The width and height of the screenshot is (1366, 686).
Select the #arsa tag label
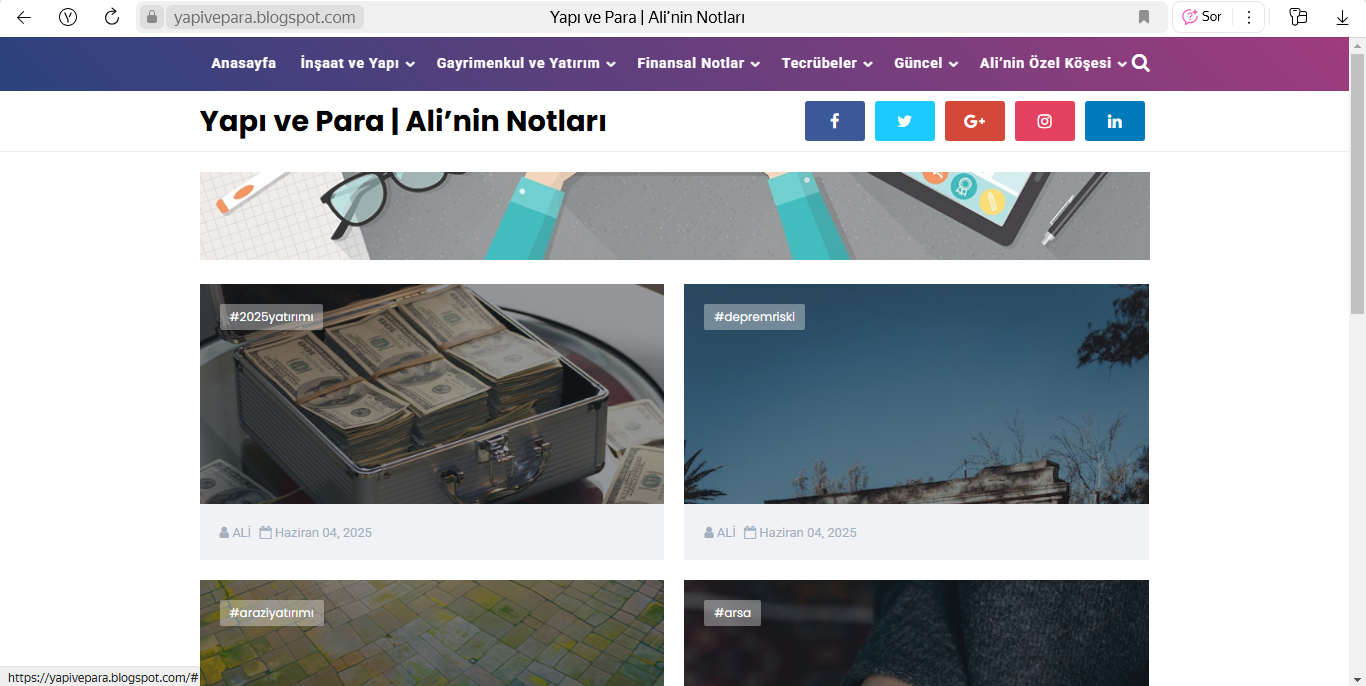732,613
